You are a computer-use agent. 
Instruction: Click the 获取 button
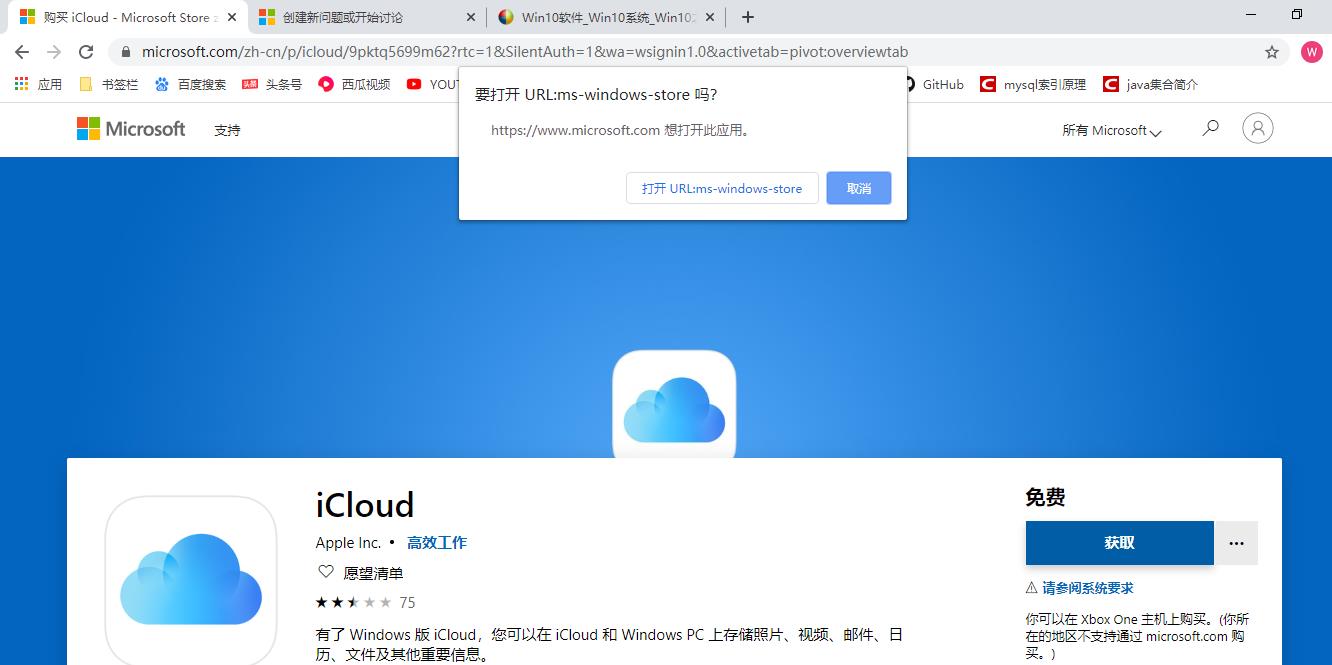[x=1119, y=543]
